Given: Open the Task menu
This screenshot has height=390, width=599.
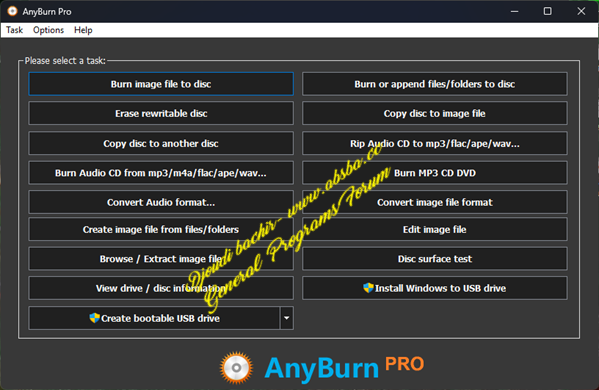Looking at the screenshot, I should (x=15, y=30).
